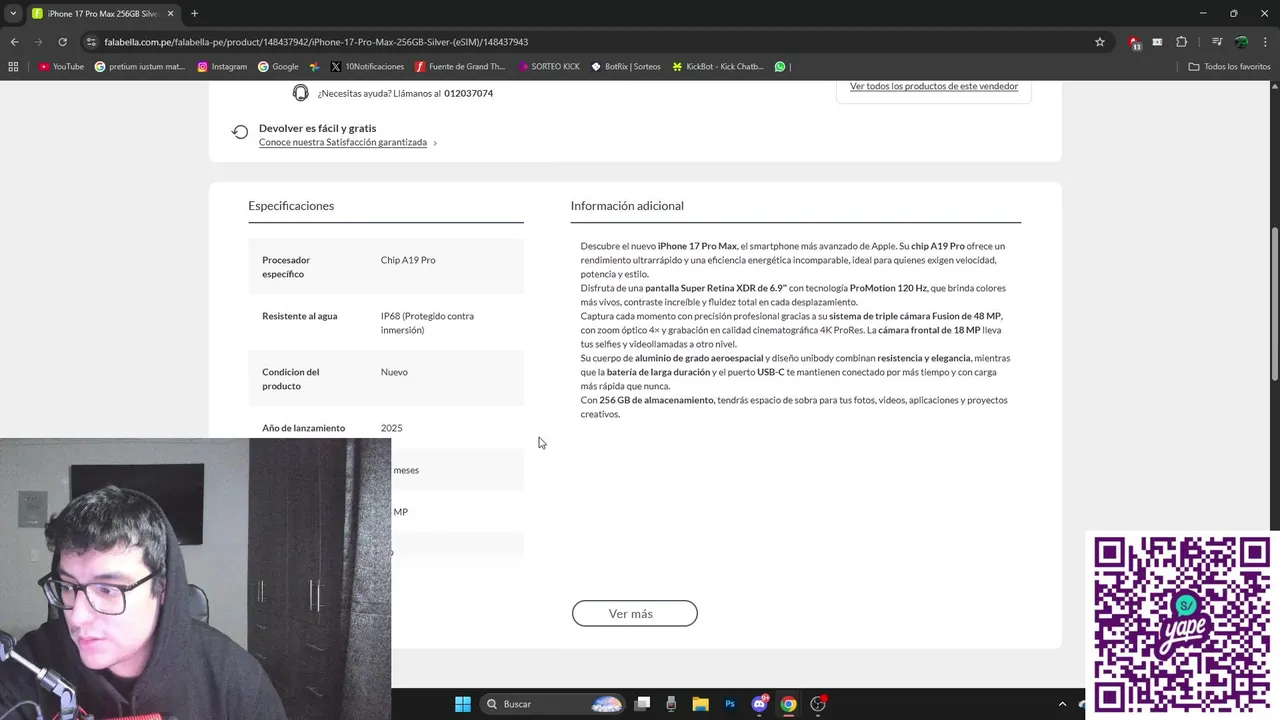Expand the system tray hidden icons chevron
Viewport: 1280px width, 720px height.
(x=1062, y=704)
